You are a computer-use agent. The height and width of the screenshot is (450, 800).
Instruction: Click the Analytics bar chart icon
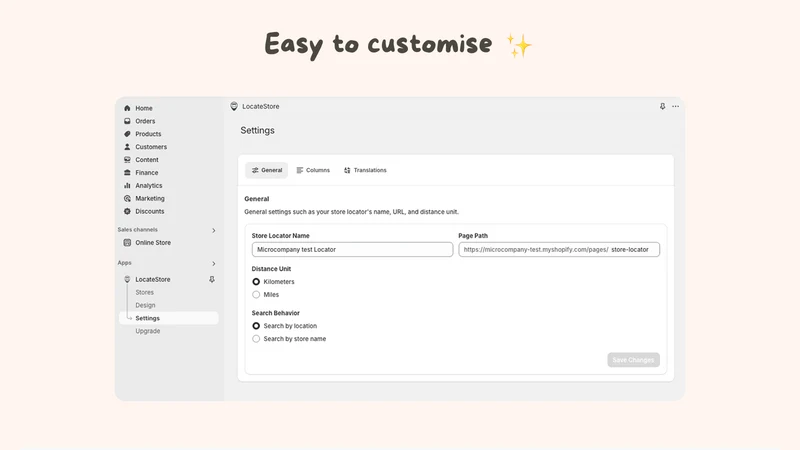pyautogui.click(x=127, y=185)
